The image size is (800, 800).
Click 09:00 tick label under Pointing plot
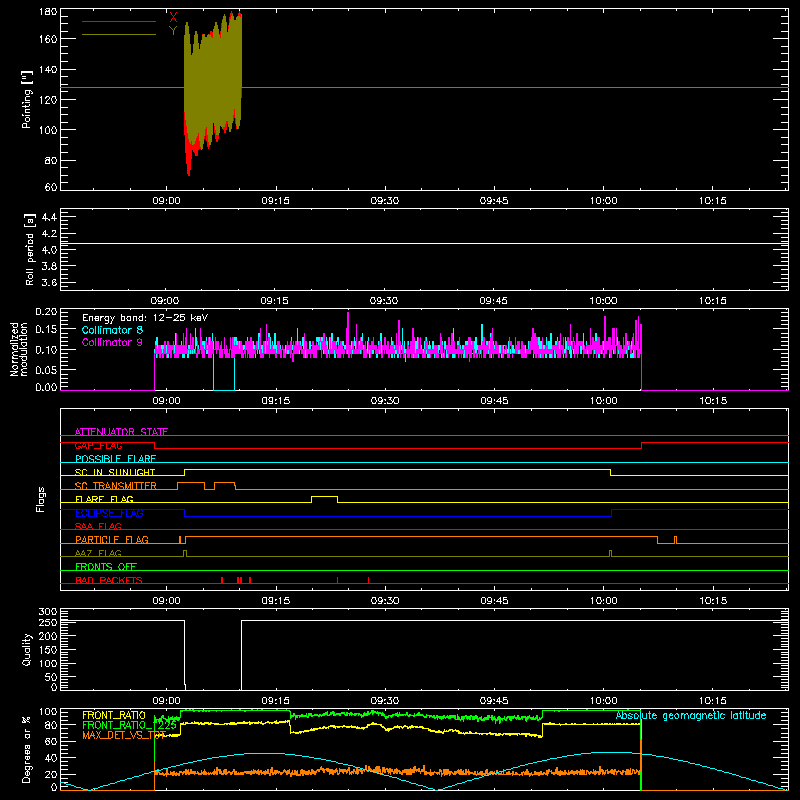pyautogui.click(x=166, y=201)
